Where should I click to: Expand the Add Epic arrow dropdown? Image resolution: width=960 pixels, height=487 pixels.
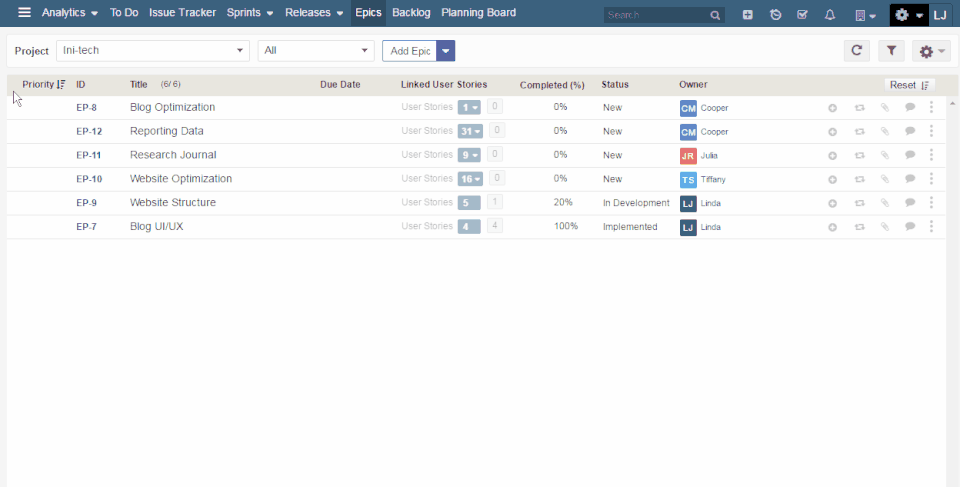[446, 51]
